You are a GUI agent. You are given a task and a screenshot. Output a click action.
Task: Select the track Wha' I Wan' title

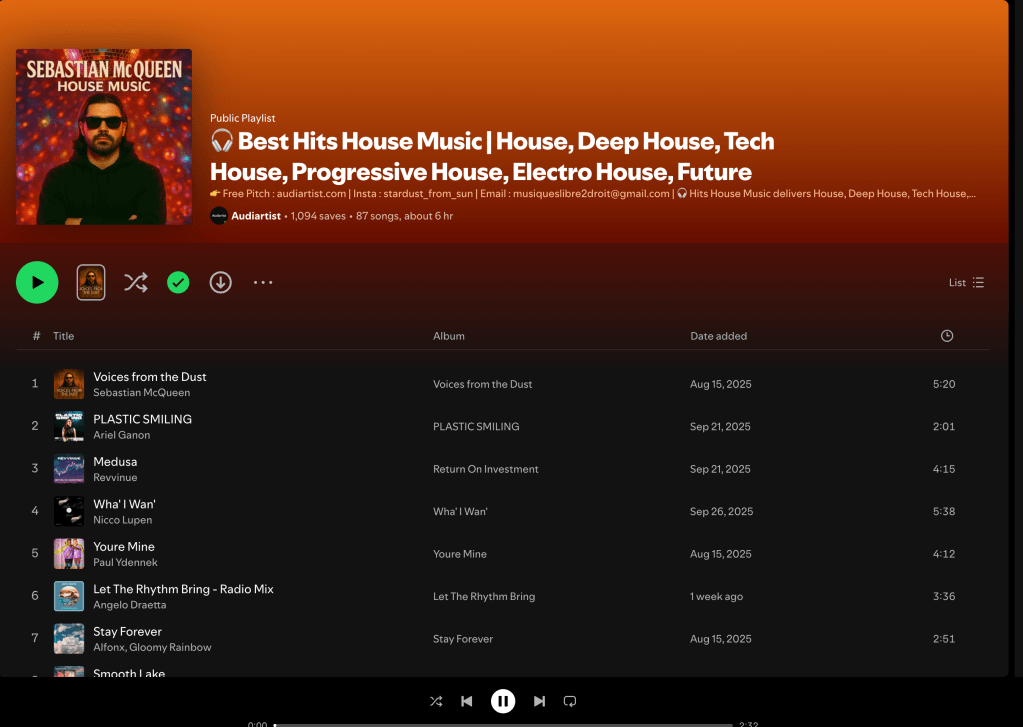(x=124, y=504)
